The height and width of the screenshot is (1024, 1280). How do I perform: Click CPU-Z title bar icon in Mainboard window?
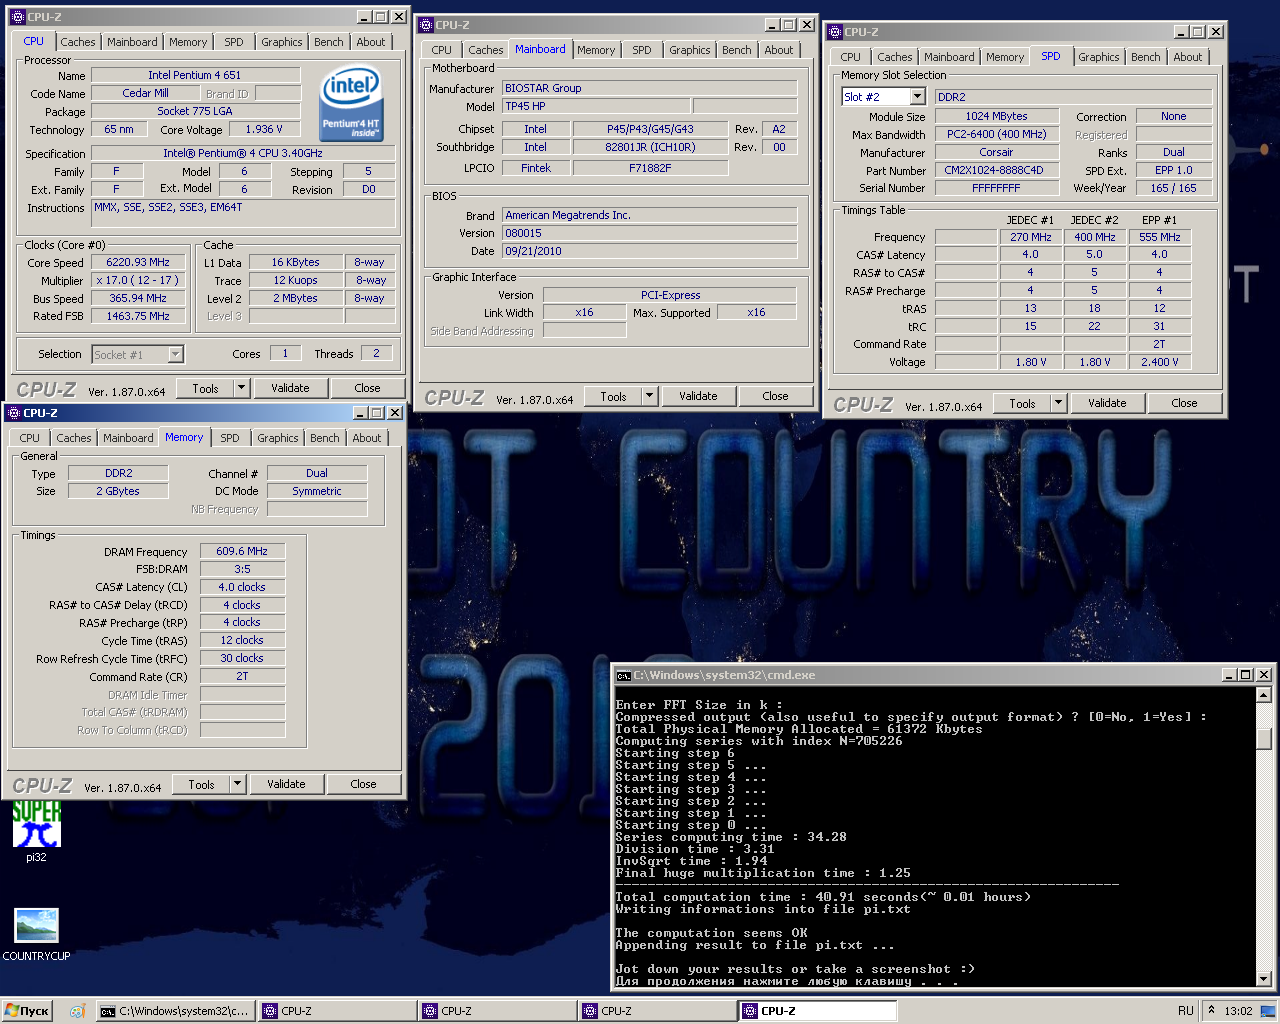pyautogui.click(x=425, y=25)
